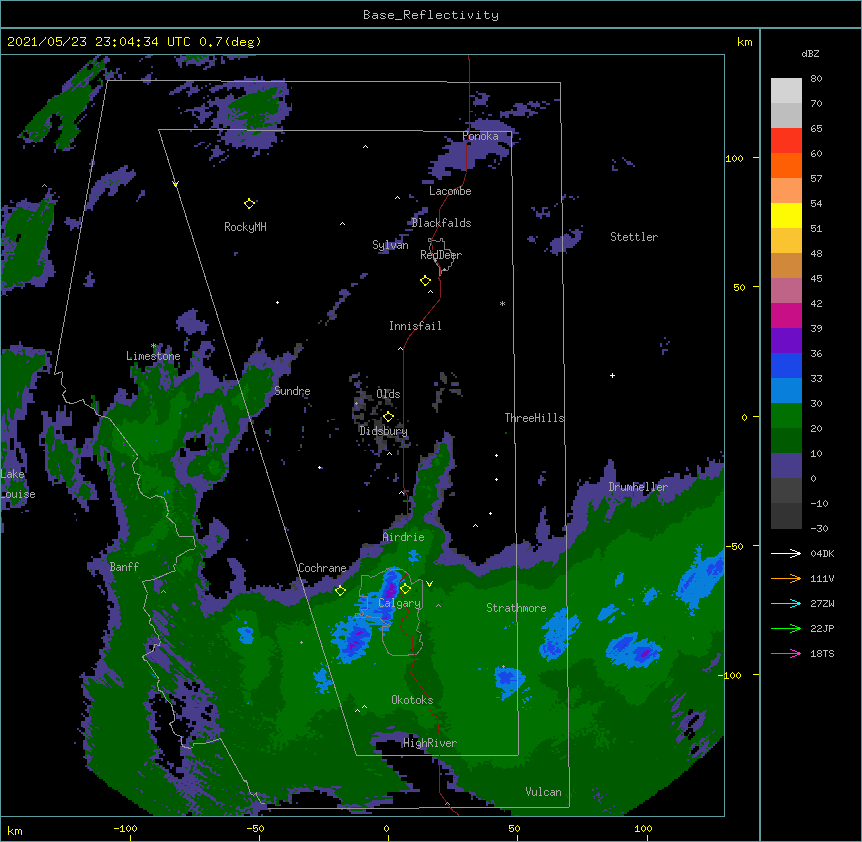Click the Calgary city label
The width and height of the screenshot is (862, 842).
(x=399, y=603)
